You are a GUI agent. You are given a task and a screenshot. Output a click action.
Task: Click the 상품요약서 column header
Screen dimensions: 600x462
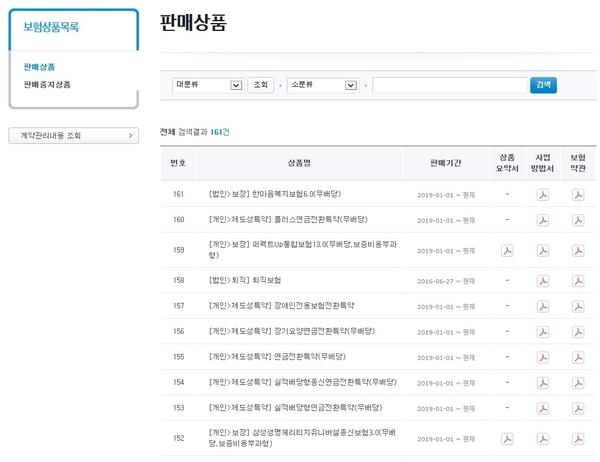pos(507,163)
